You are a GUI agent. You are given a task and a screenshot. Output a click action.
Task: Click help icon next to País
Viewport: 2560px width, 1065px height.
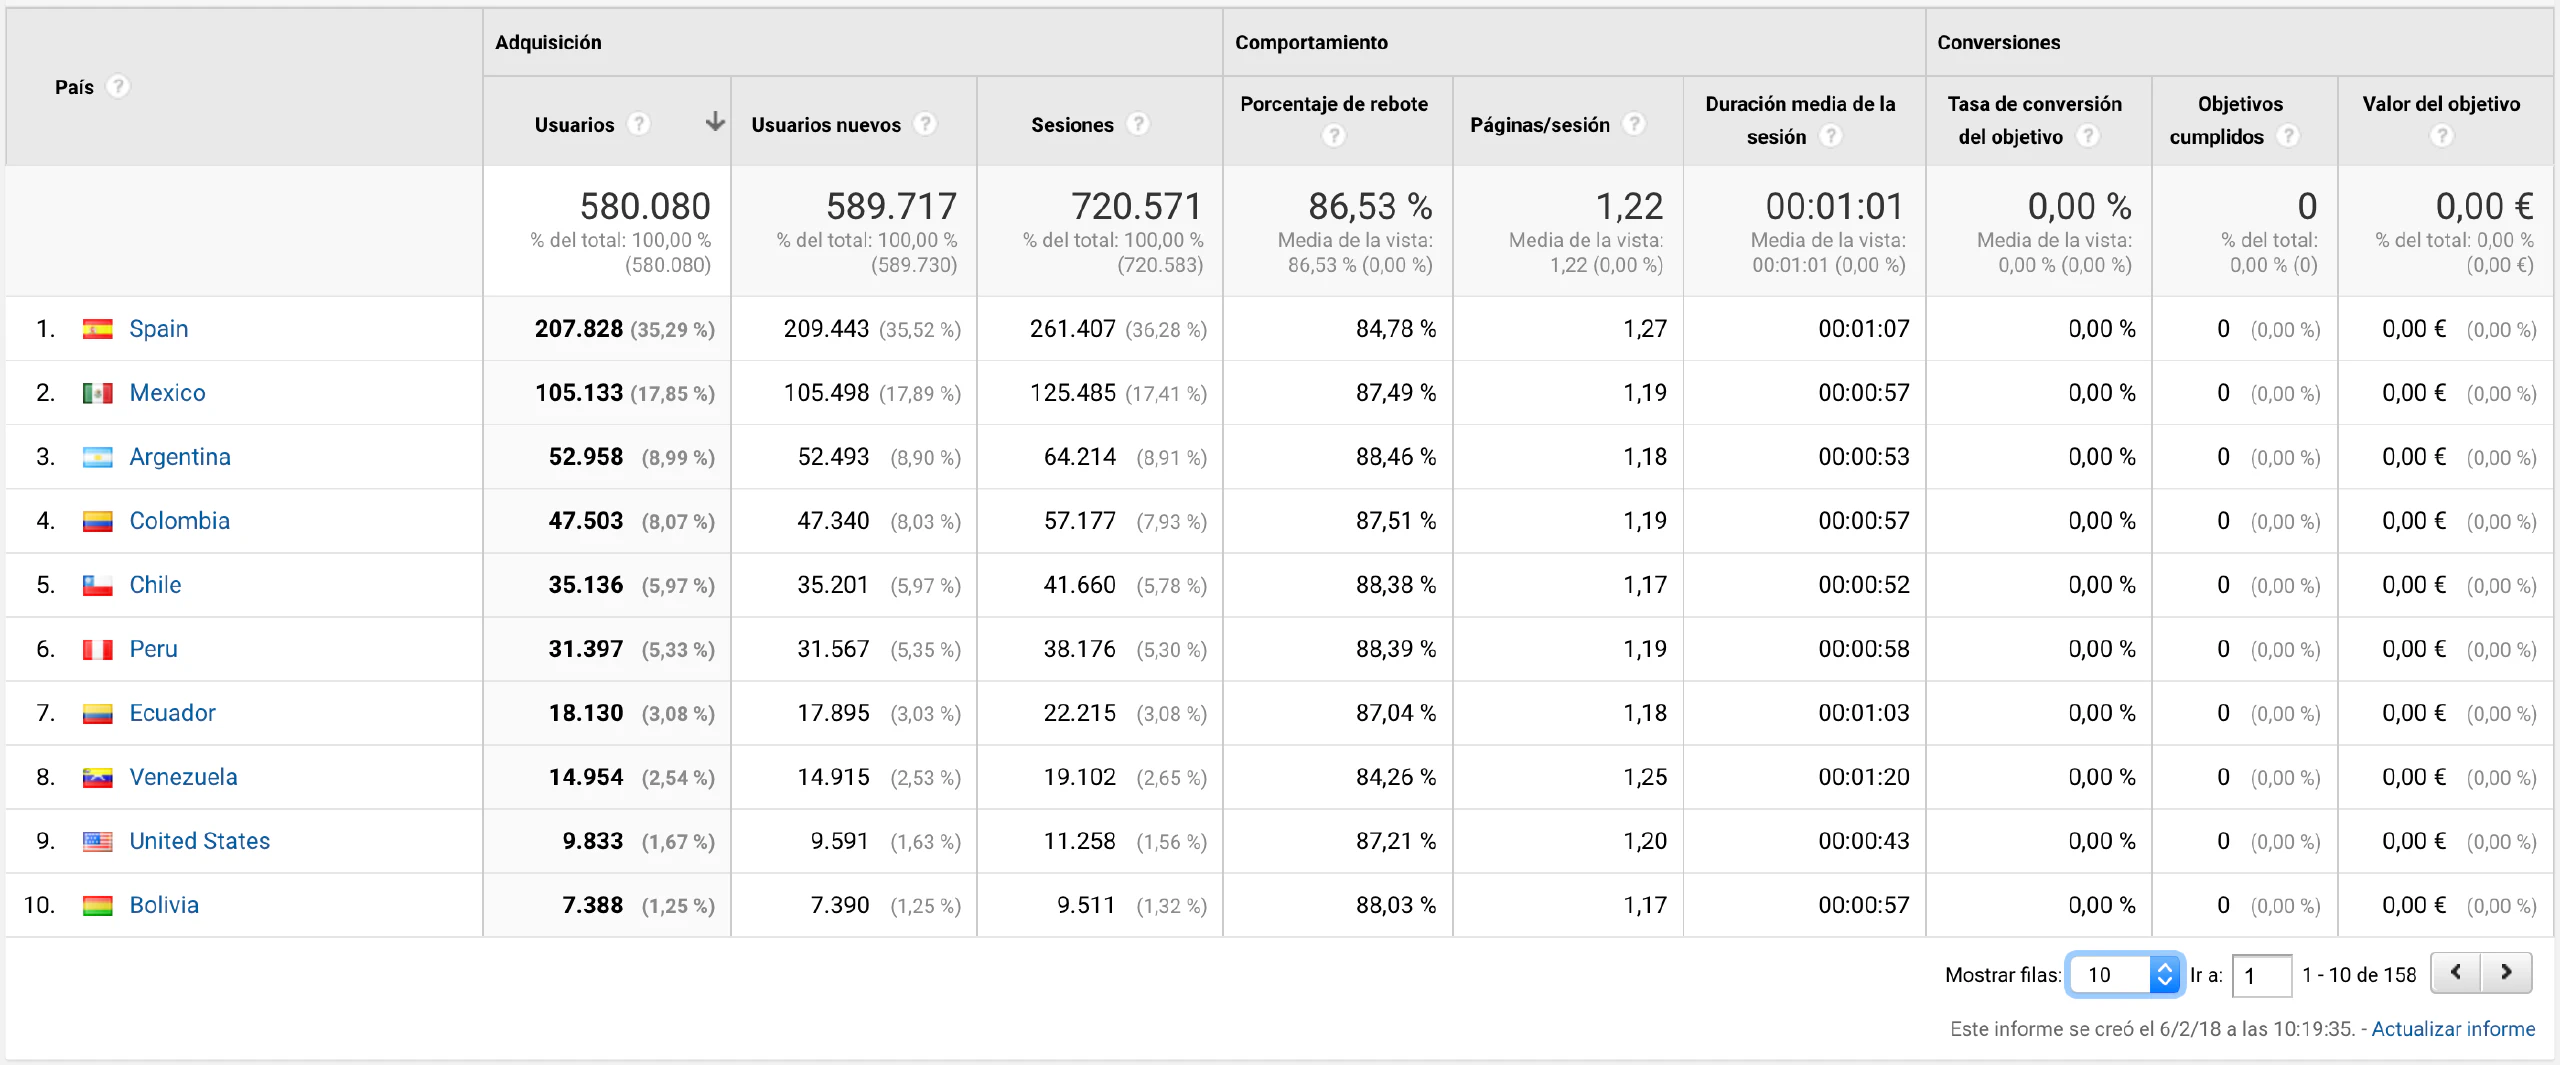click(x=118, y=87)
